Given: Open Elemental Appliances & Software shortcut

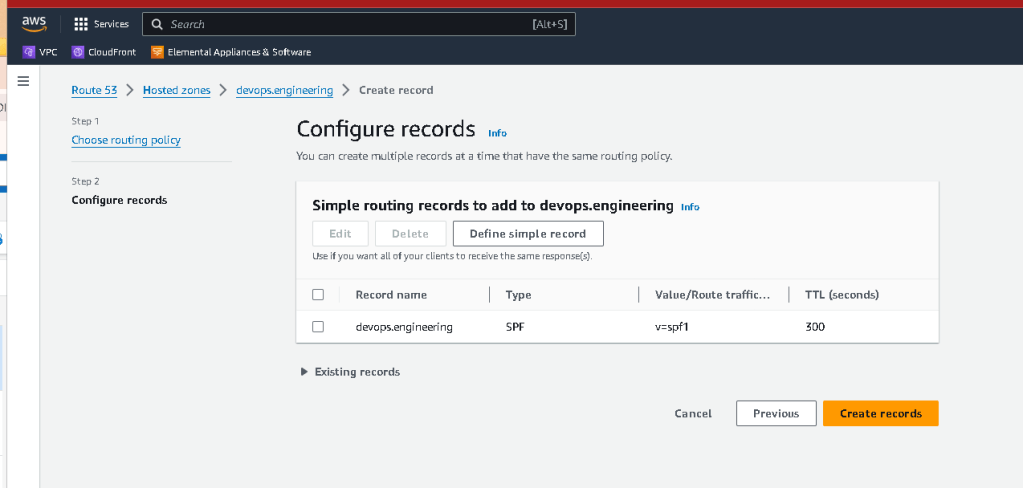Looking at the screenshot, I should coord(231,52).
